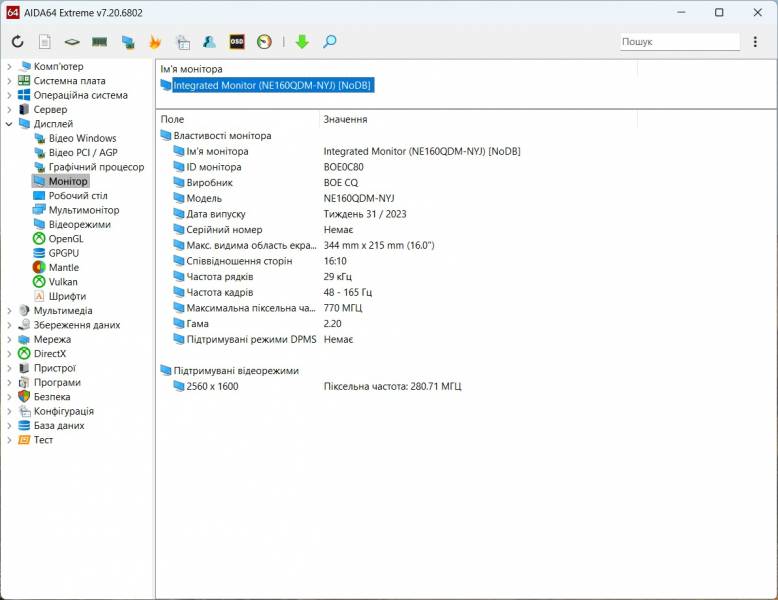The image size is (778, 600).
Task: Open the Шрифти tree item
Action: (67, 296)
